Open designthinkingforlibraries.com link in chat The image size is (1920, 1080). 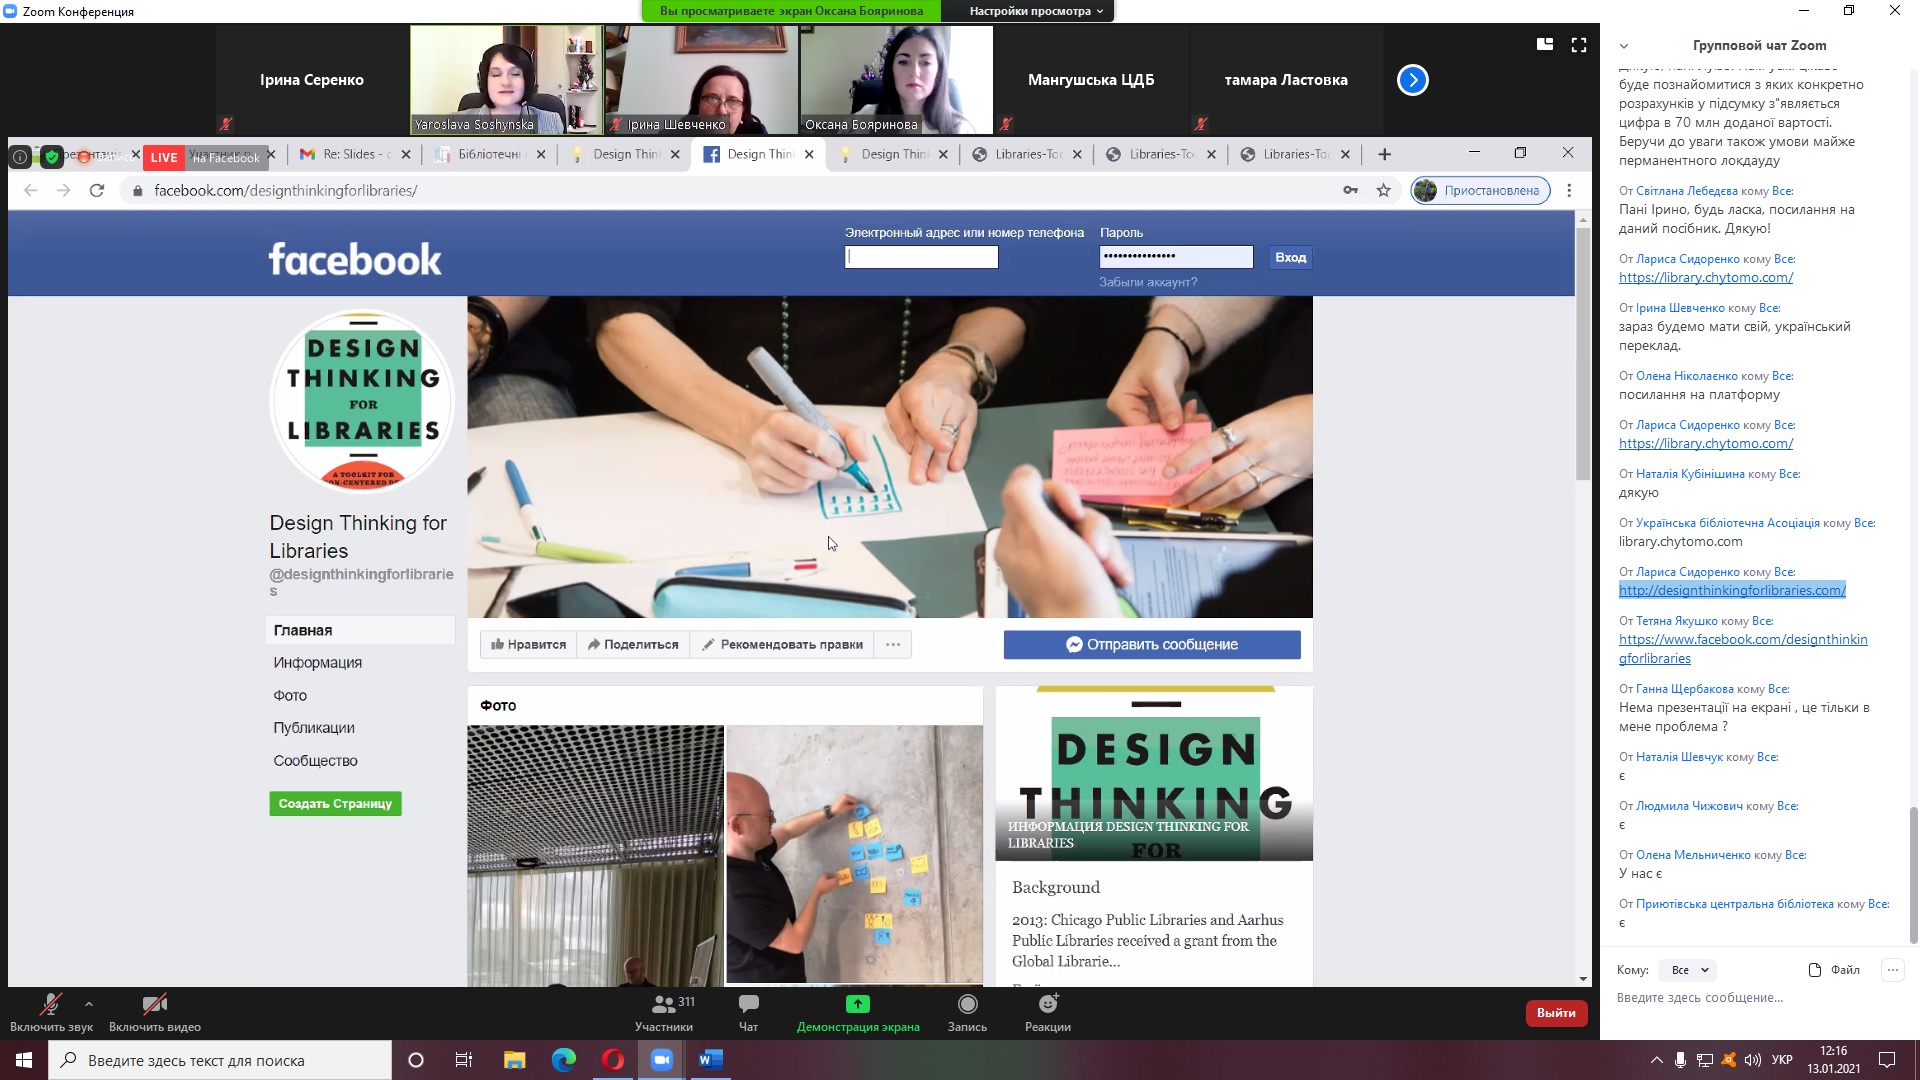pyautogui.click(x=1732, y=590)
